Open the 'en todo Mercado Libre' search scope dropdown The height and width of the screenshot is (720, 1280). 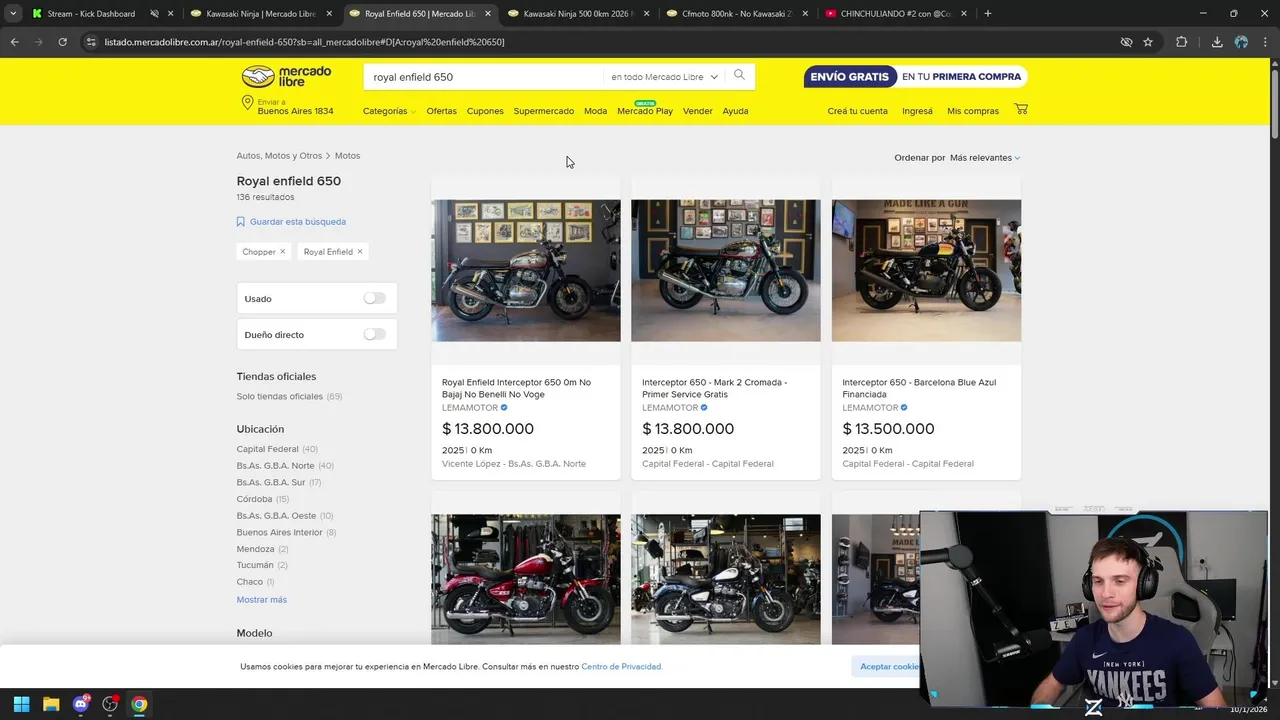(664, 77)
